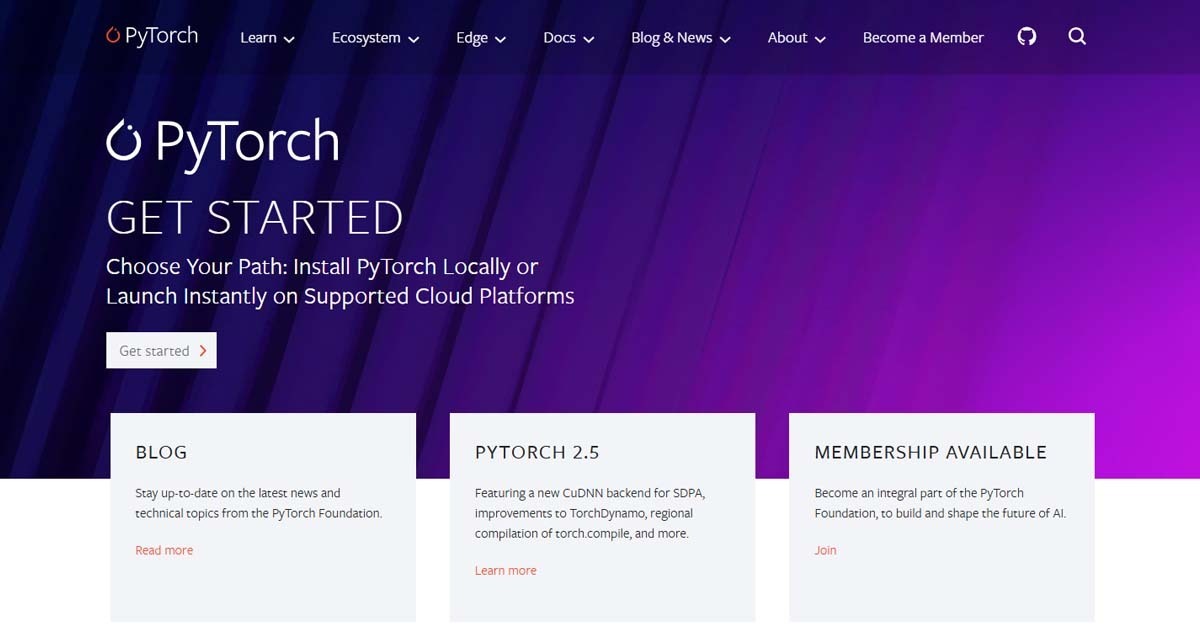1200x628 pixels.
Task: Select the PyTorch 2.5 card heading
Action: pos(537,452)
